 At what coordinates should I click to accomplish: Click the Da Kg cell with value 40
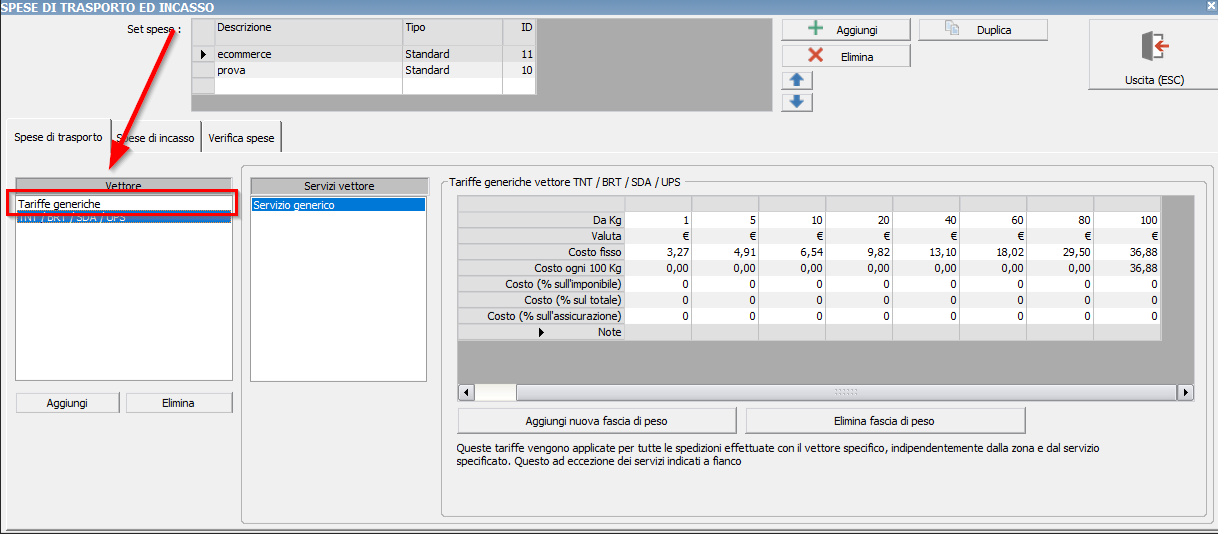[926, 219]
